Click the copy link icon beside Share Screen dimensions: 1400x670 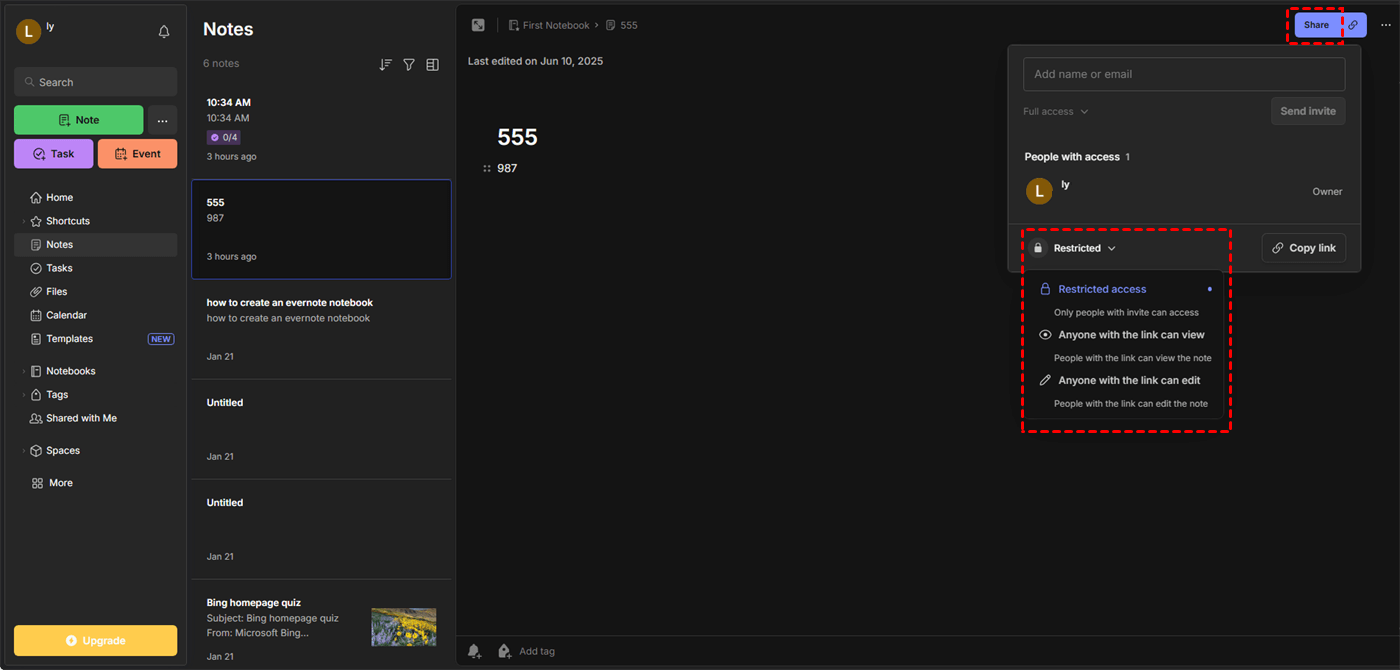pos(1353,25)
